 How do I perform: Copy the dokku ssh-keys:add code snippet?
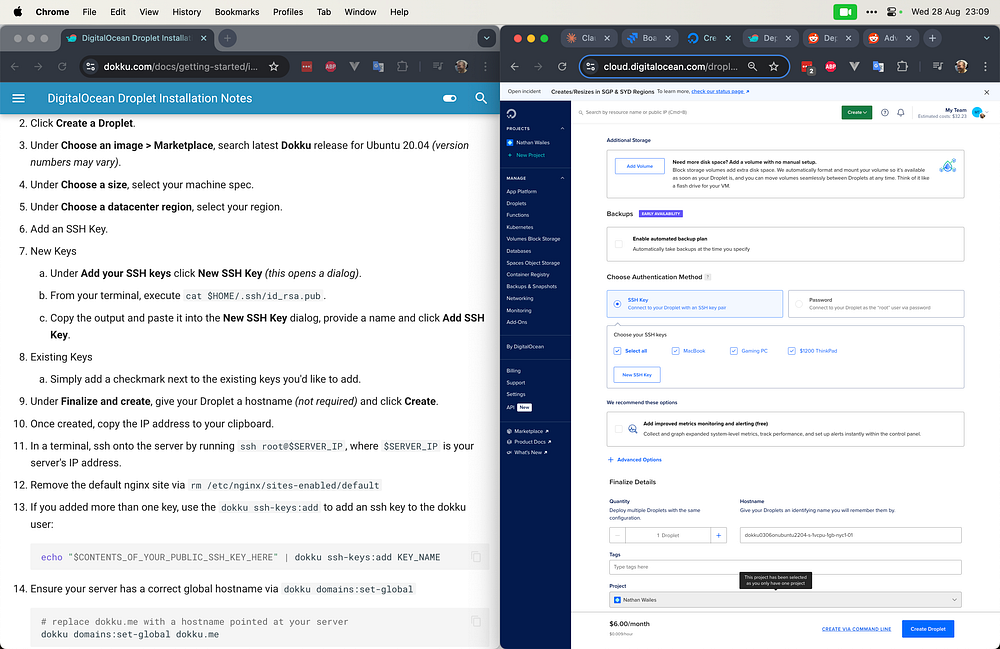(476, 557)
